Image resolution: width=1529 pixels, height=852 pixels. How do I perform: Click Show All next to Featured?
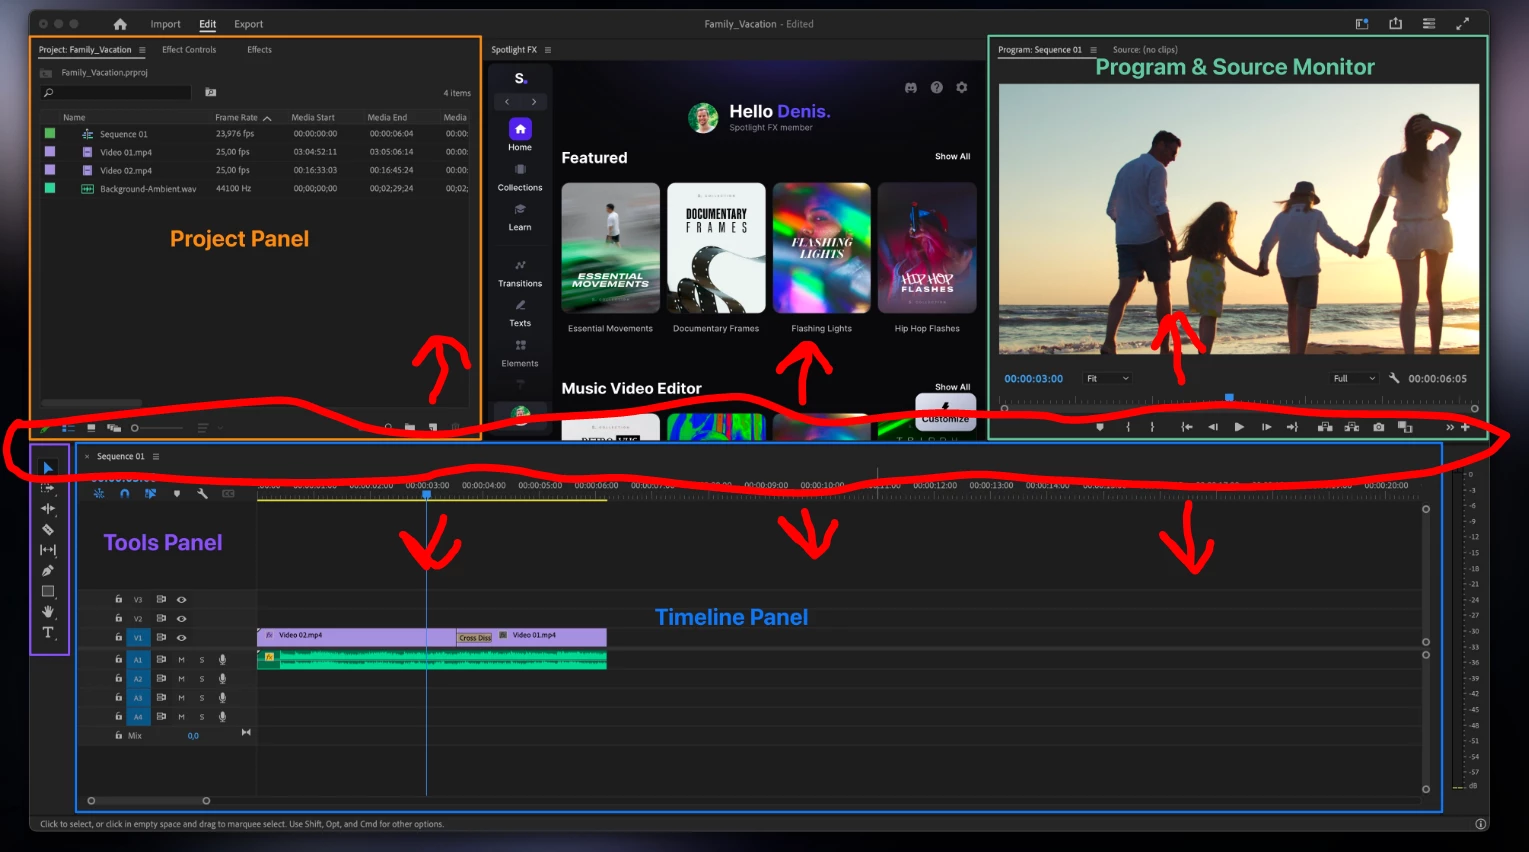(x=952, y=156)
